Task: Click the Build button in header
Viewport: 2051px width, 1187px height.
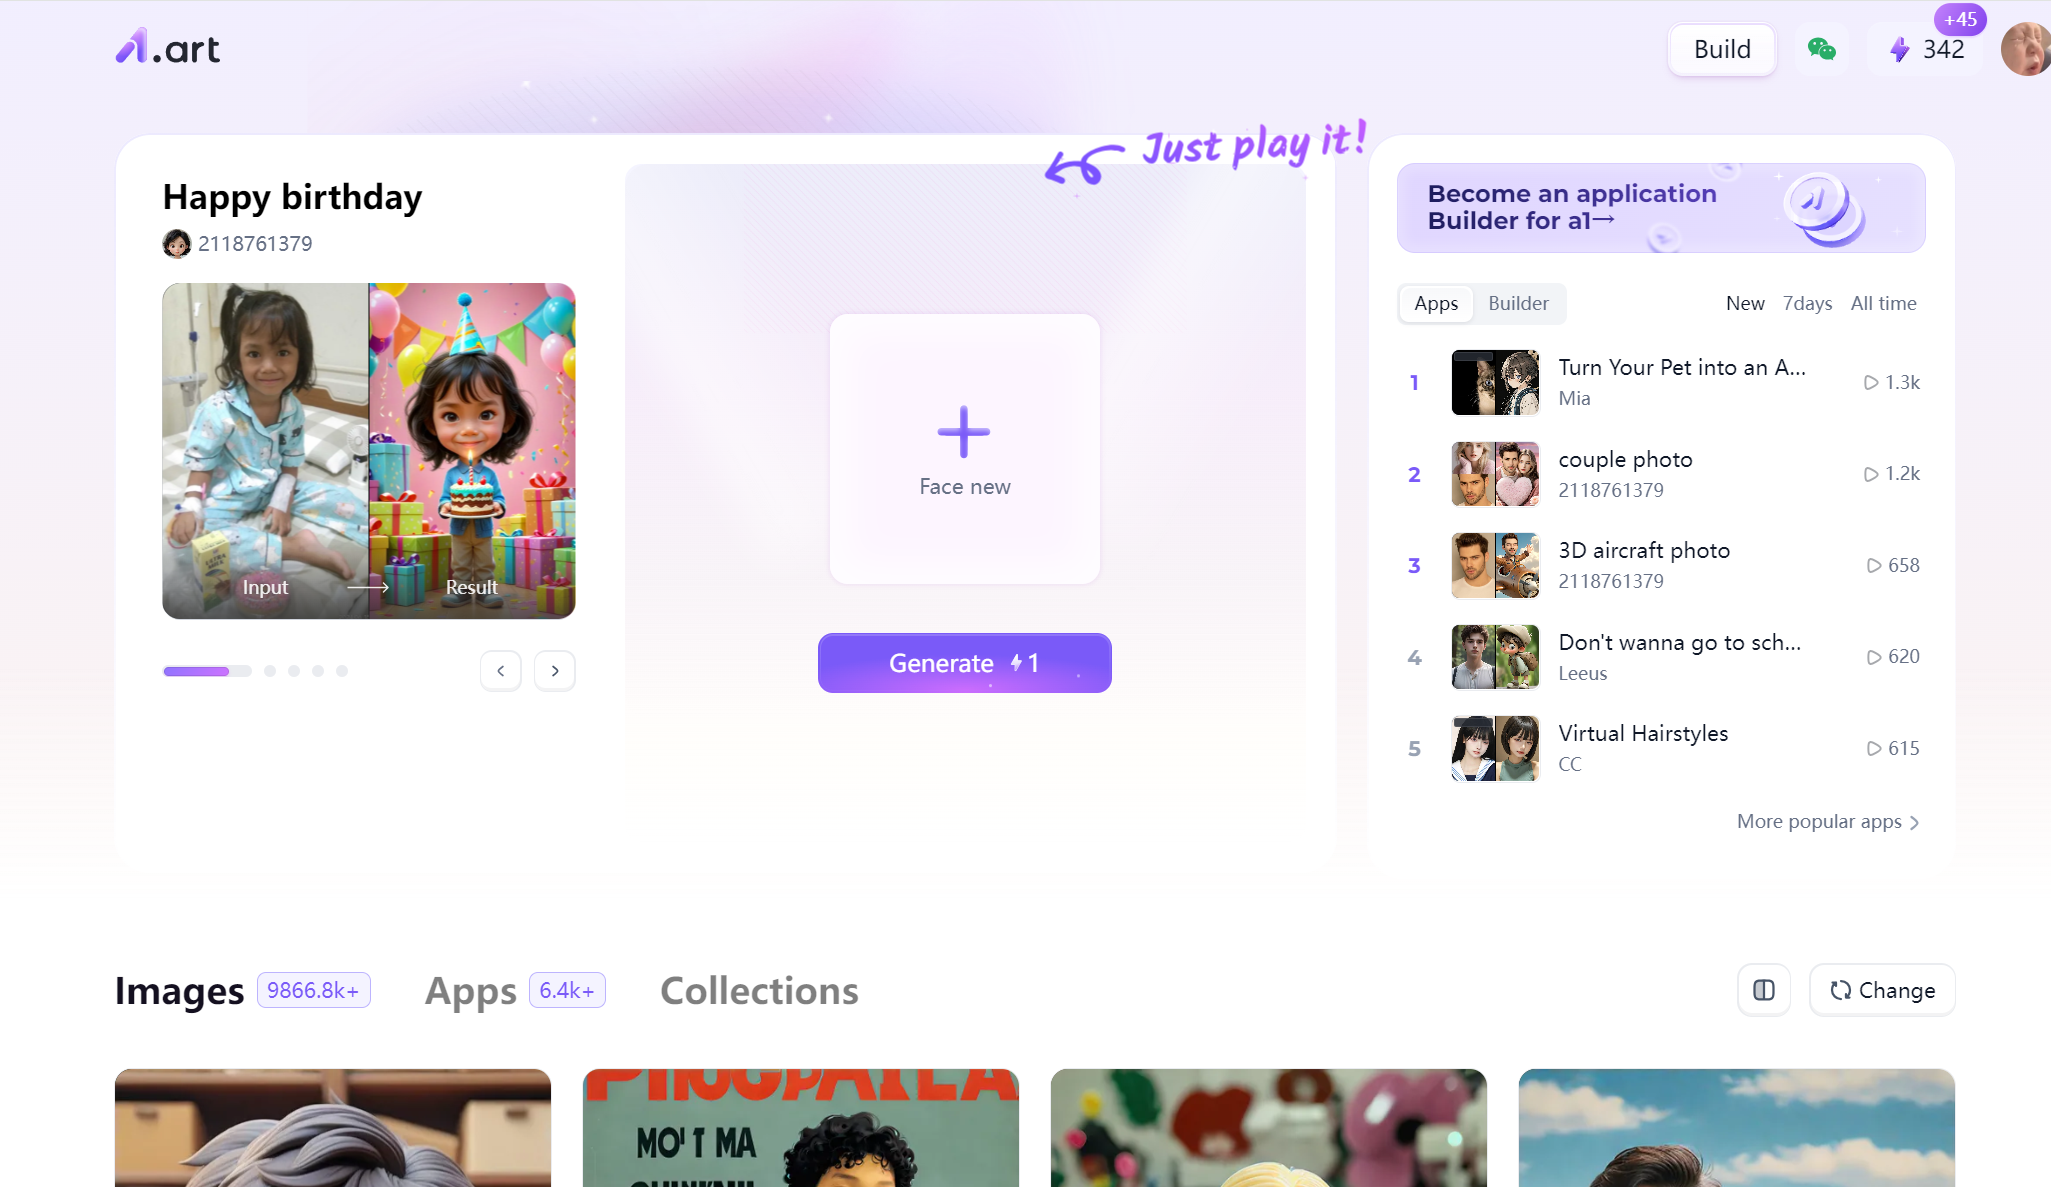Action: [x=1723, y=49]
